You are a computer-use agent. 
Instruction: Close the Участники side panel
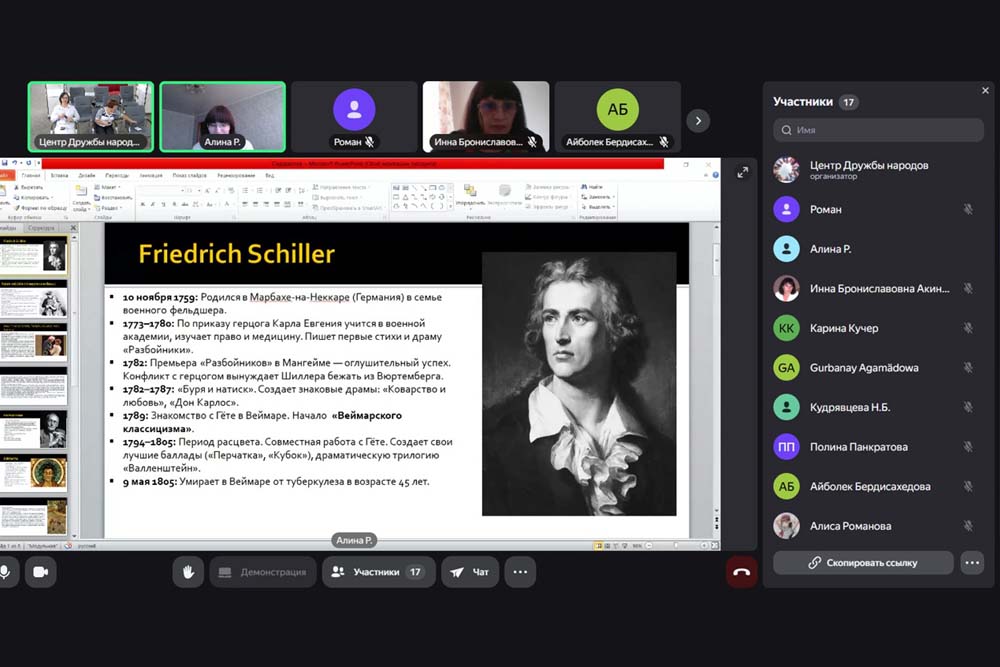point(985,90)
